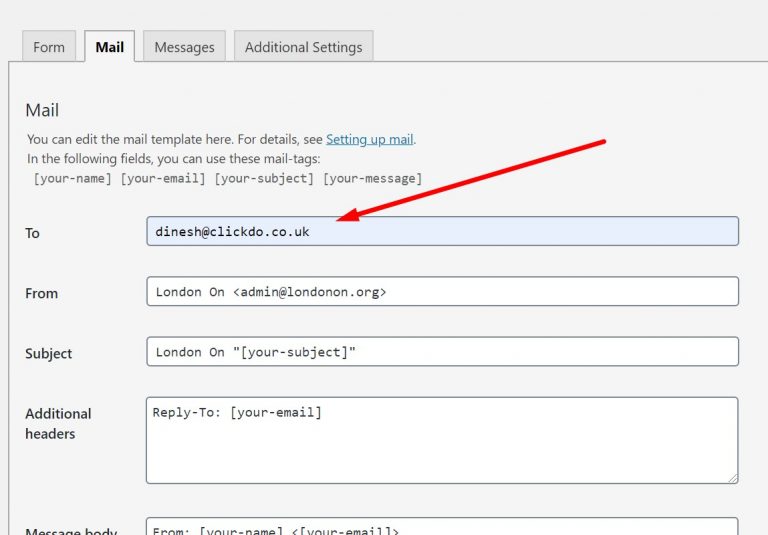Grab the Additional headers resize handle

pos(732,478)
